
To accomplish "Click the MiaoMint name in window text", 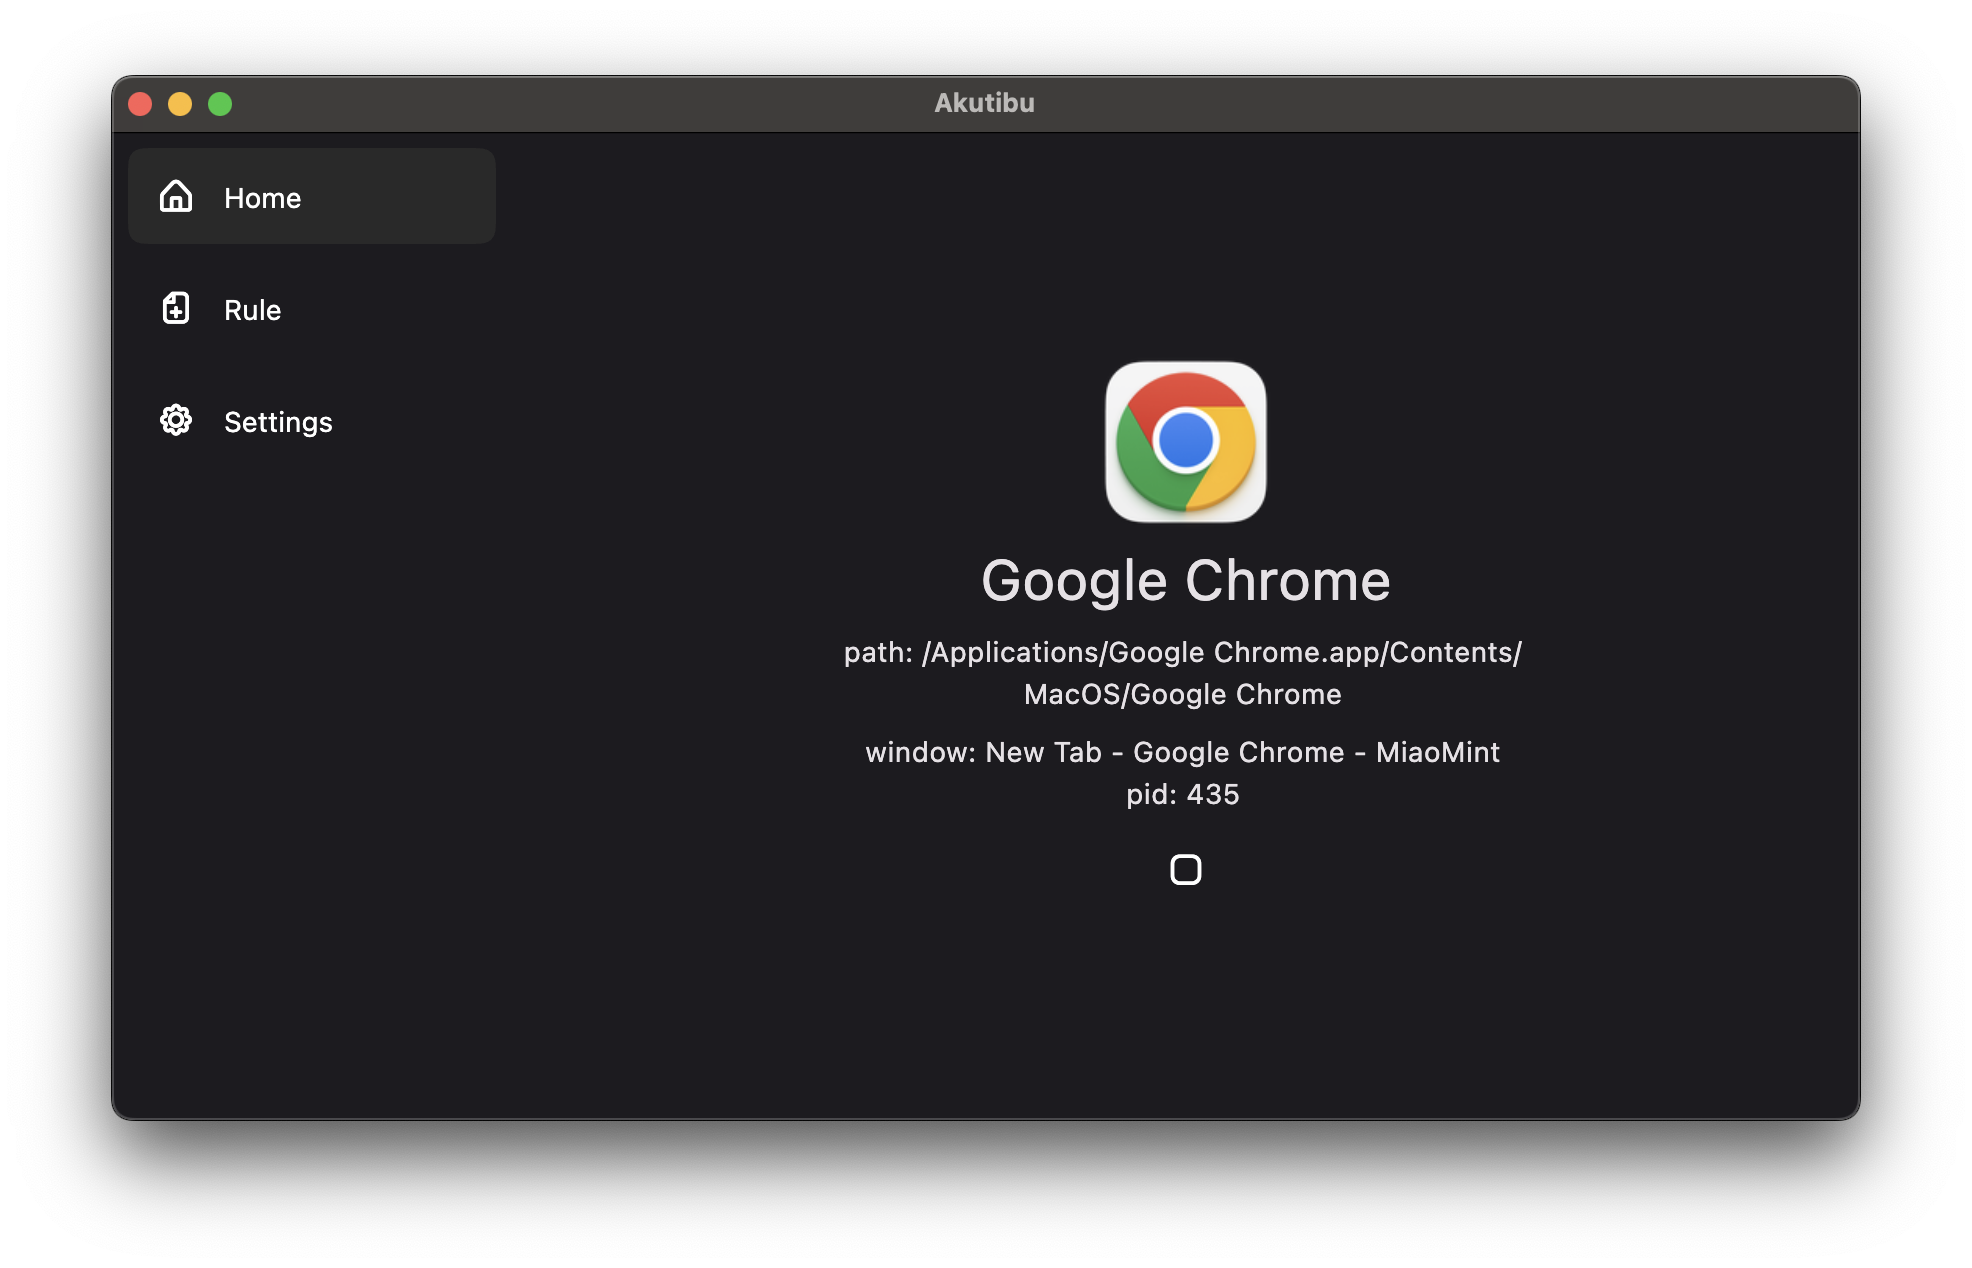I will 1437,752.
